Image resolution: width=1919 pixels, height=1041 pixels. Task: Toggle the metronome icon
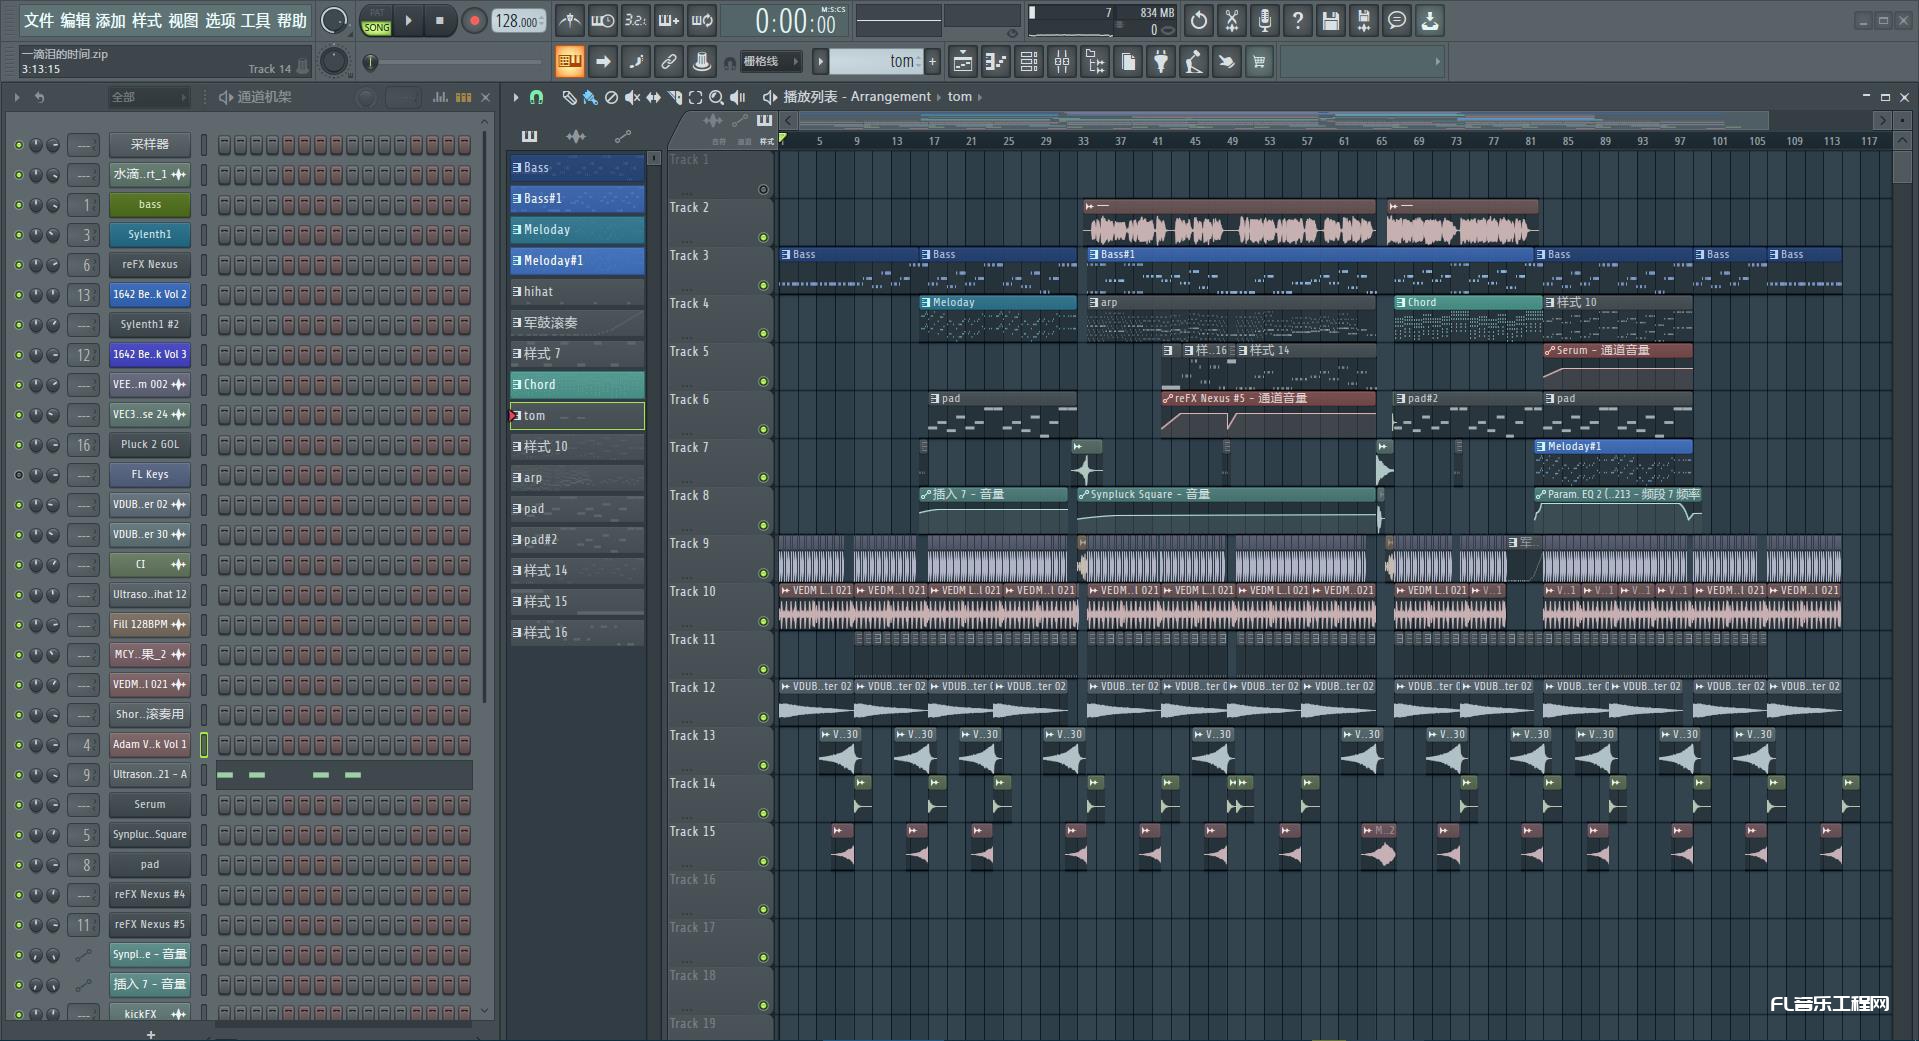[570, 20]
